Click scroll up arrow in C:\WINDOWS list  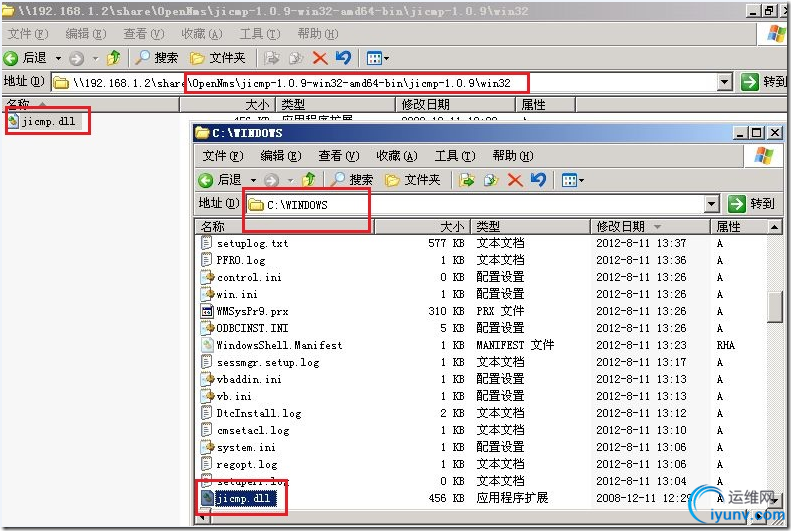775,227
